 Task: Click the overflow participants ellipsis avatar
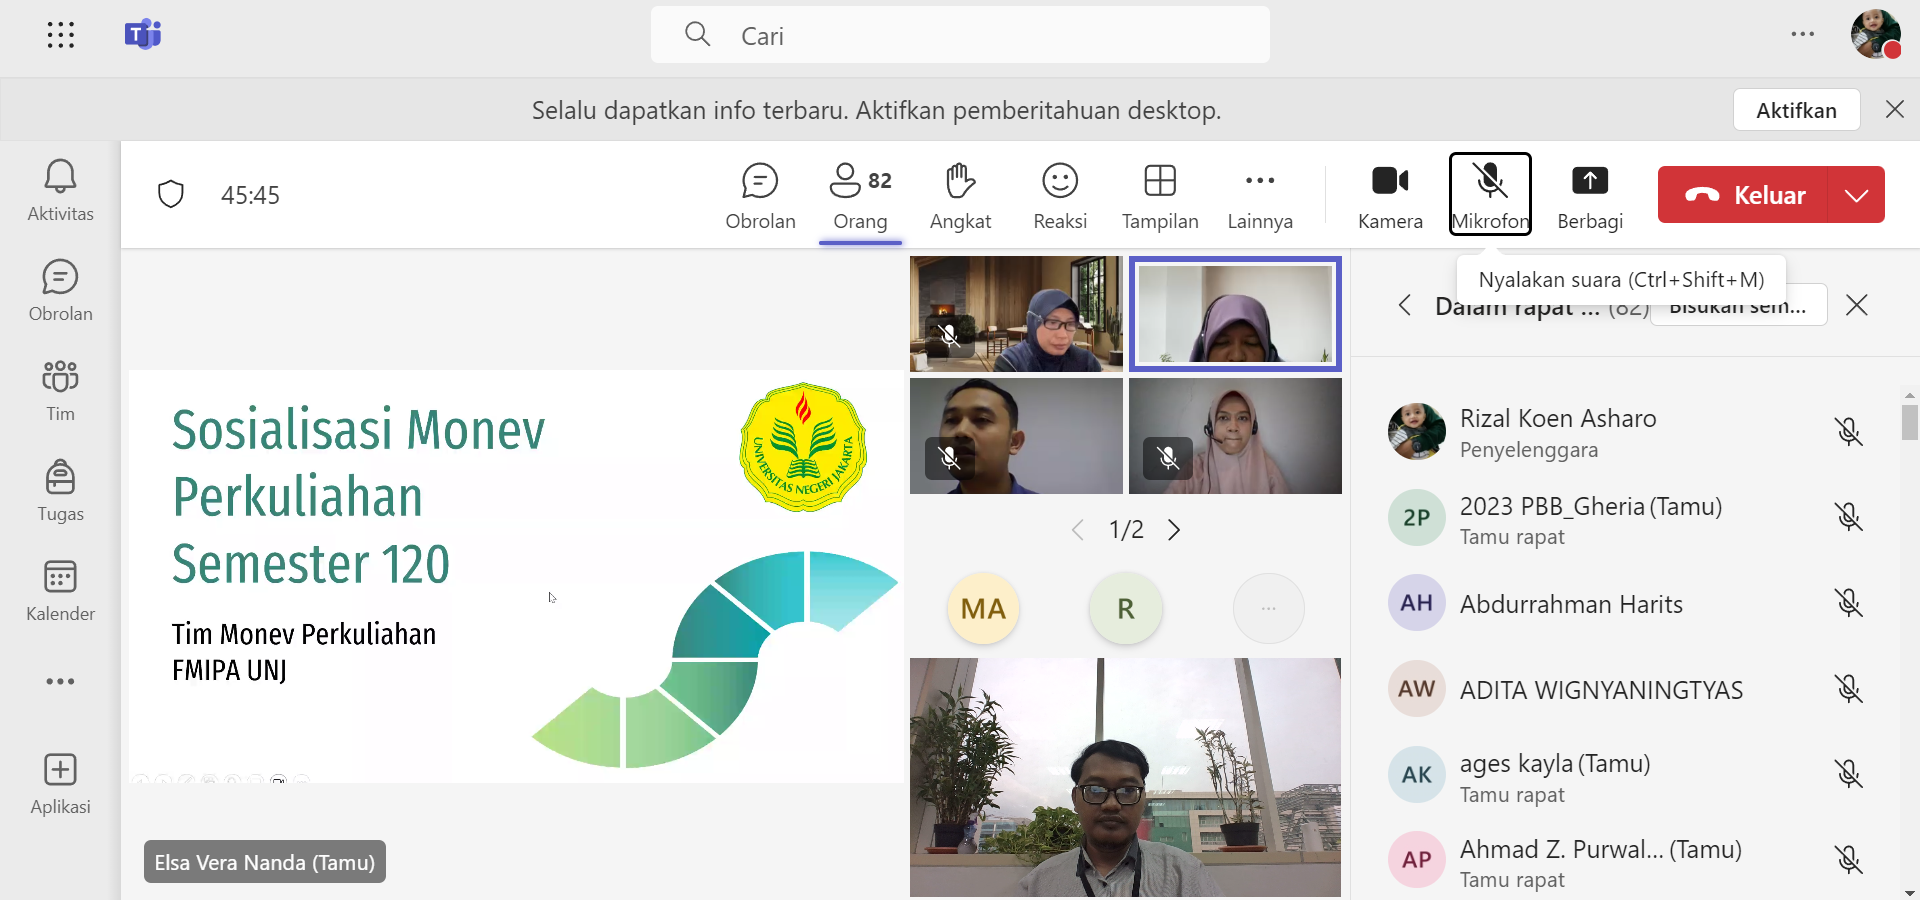click(x=1268, y=608)
